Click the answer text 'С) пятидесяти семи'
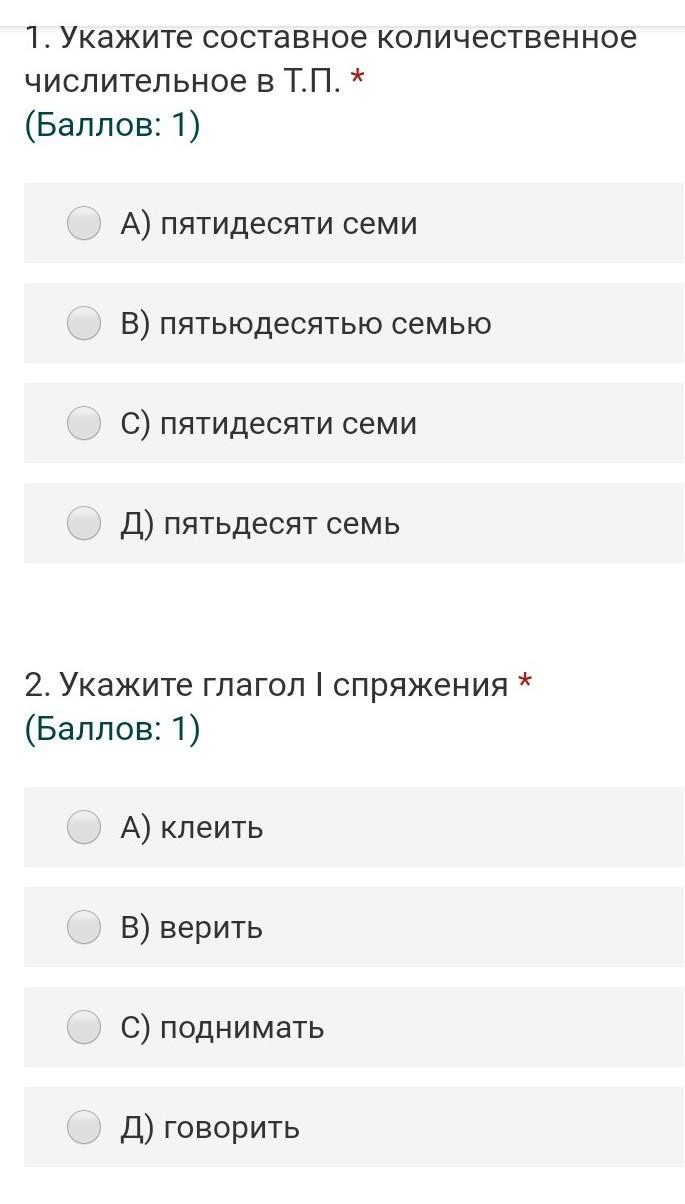The width and height of the screenshot is (685, 1204). (269, 424)
